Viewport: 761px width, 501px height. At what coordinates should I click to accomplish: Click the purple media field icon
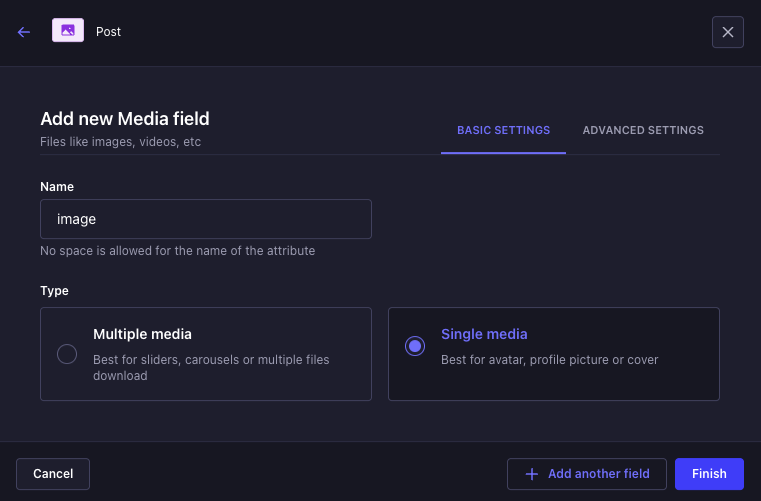[68, 31]
